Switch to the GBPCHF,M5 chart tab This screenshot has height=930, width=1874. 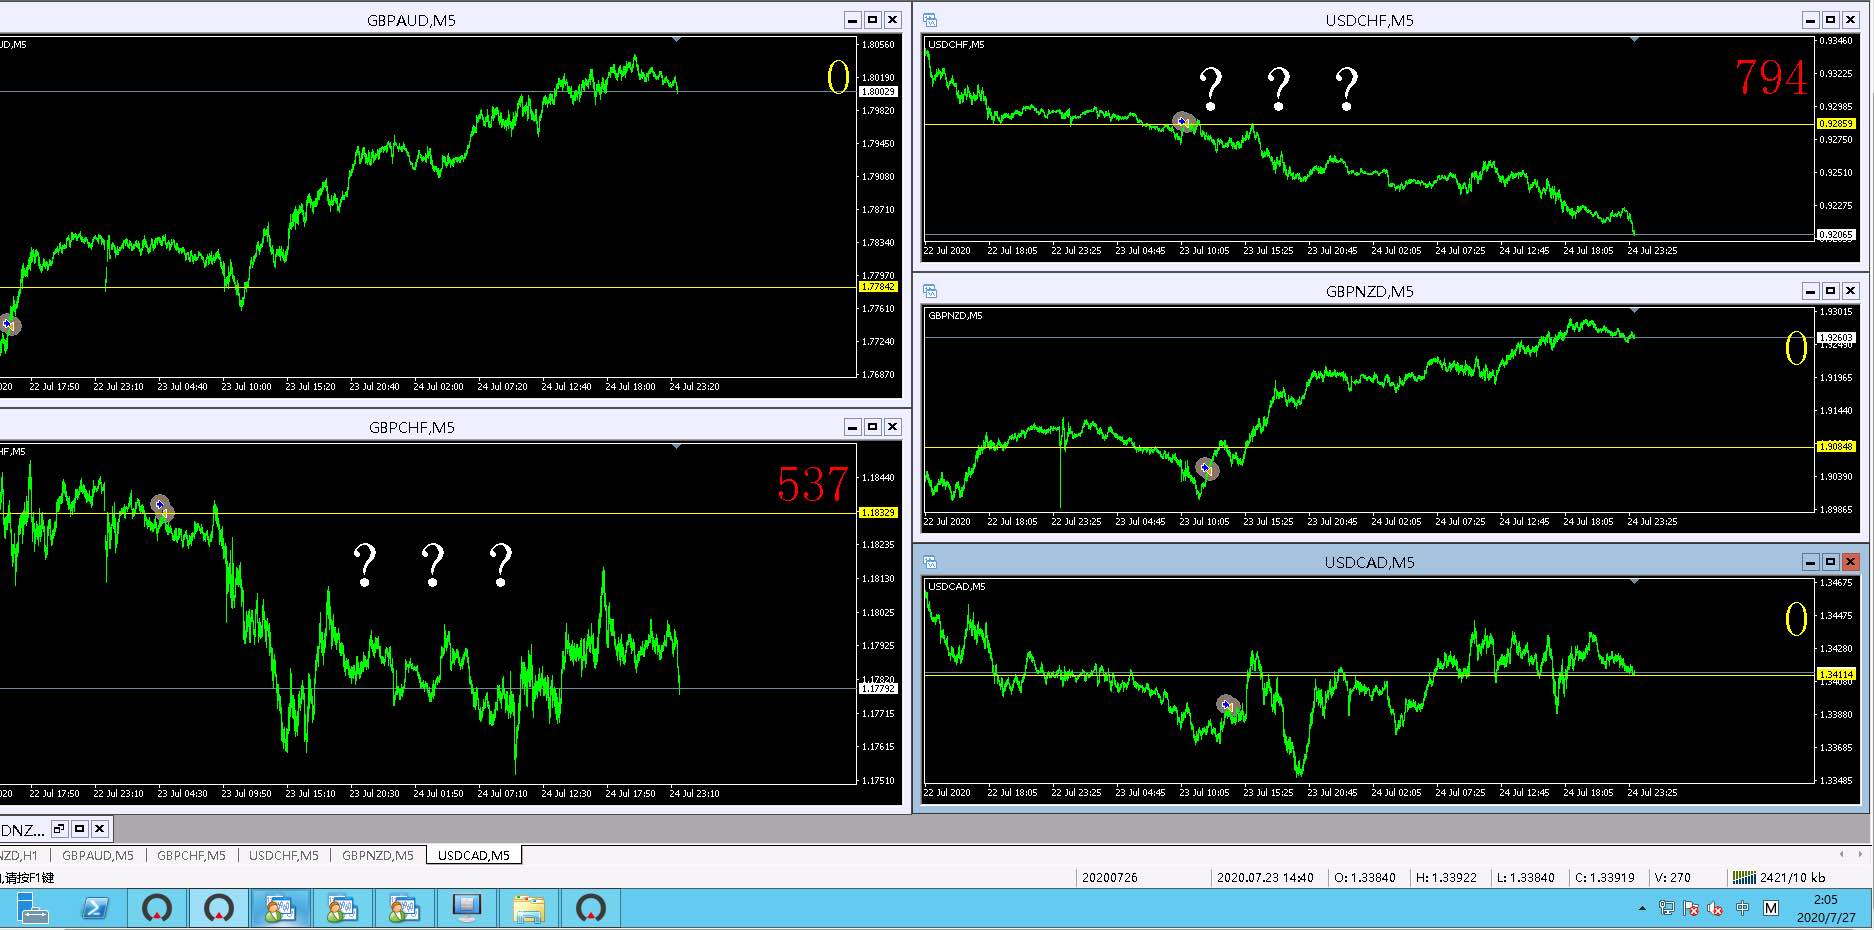point(191,855)
